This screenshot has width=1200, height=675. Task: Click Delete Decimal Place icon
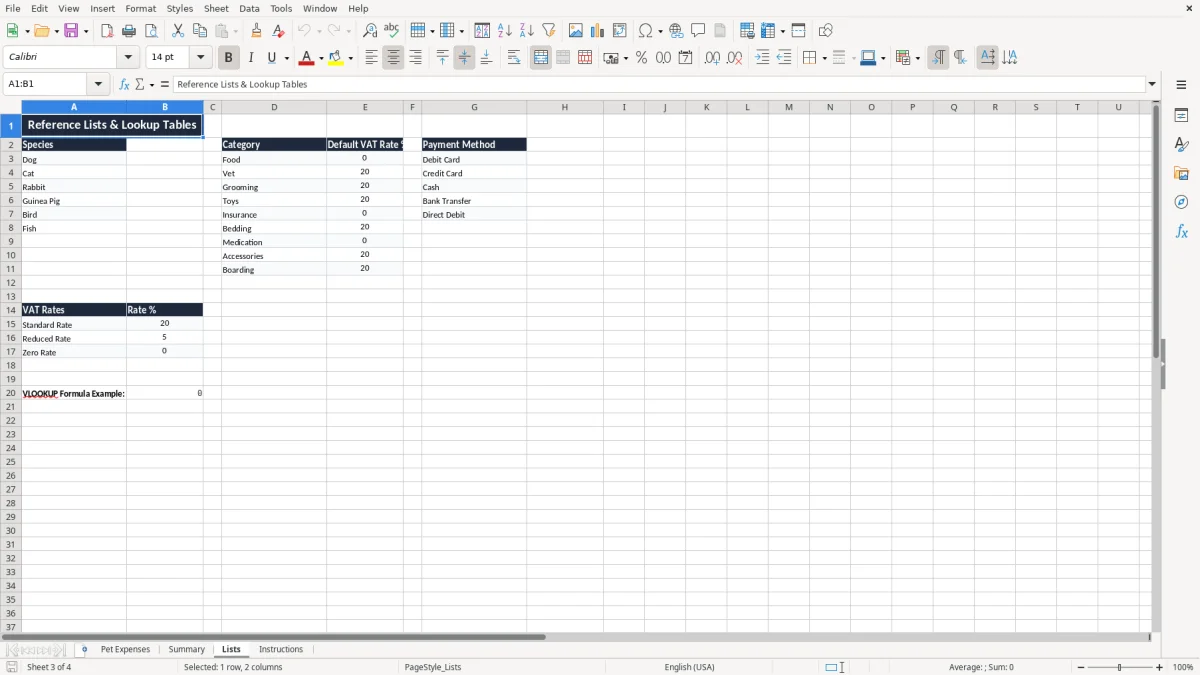734,58
